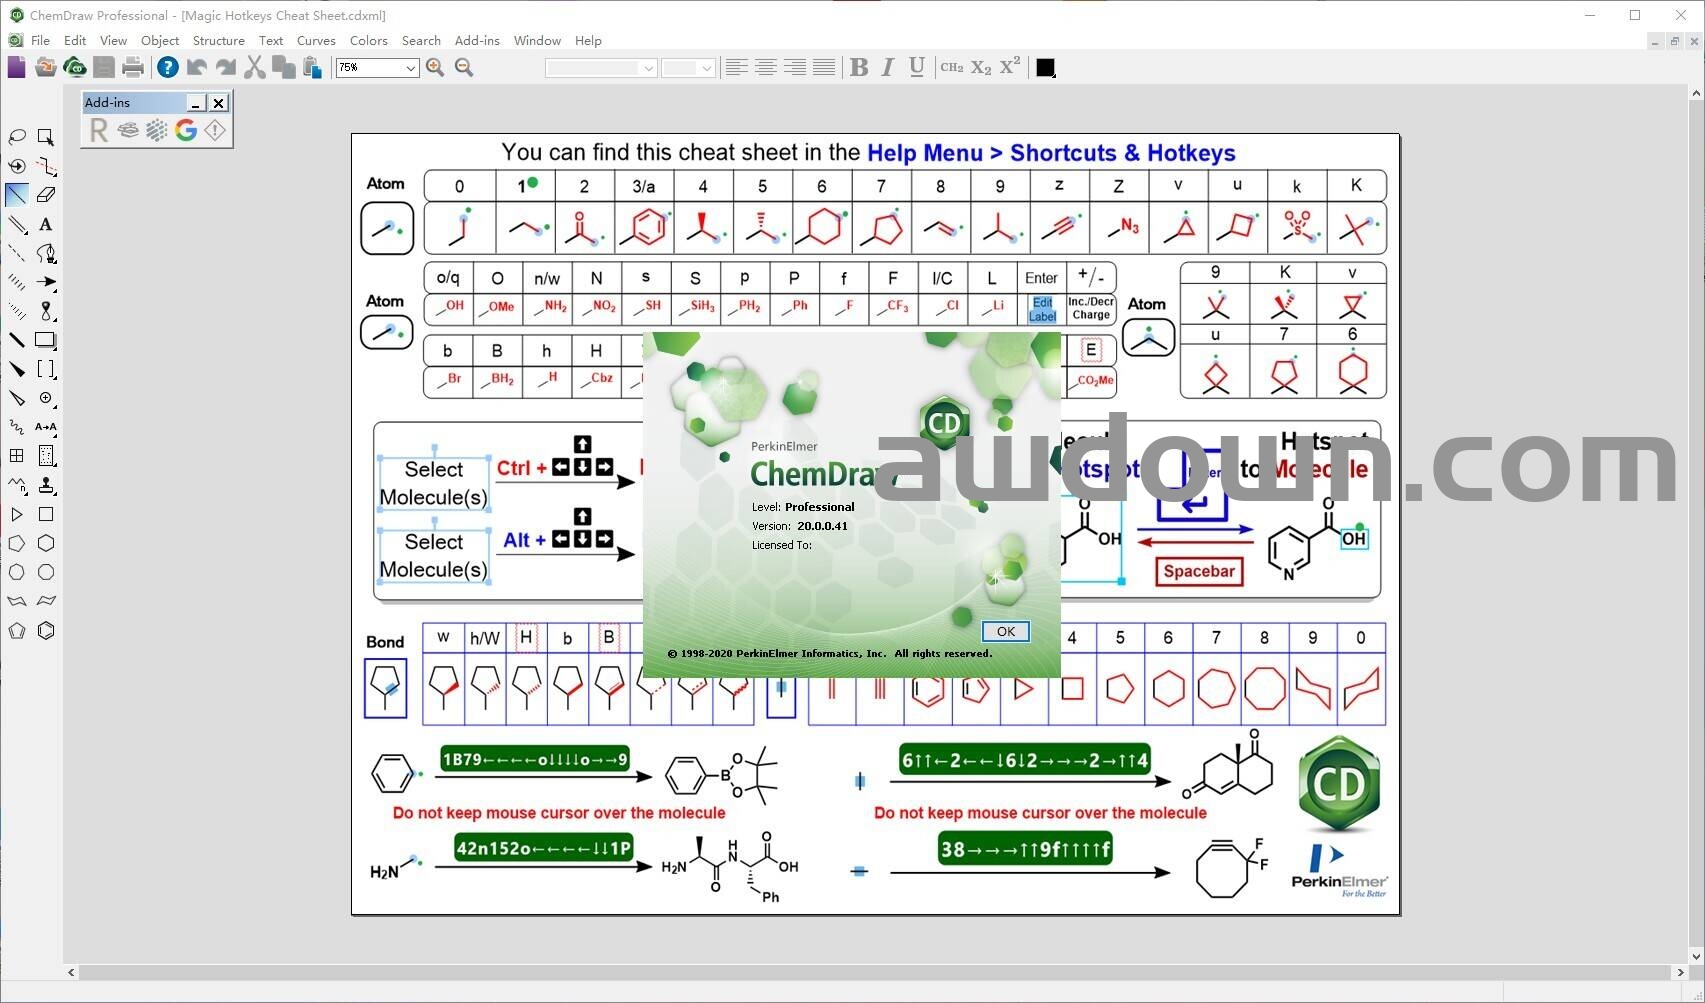Click the zoom in magnifier icon
The width and height of the screenshot is (1705, 1003).
[435, 67]
